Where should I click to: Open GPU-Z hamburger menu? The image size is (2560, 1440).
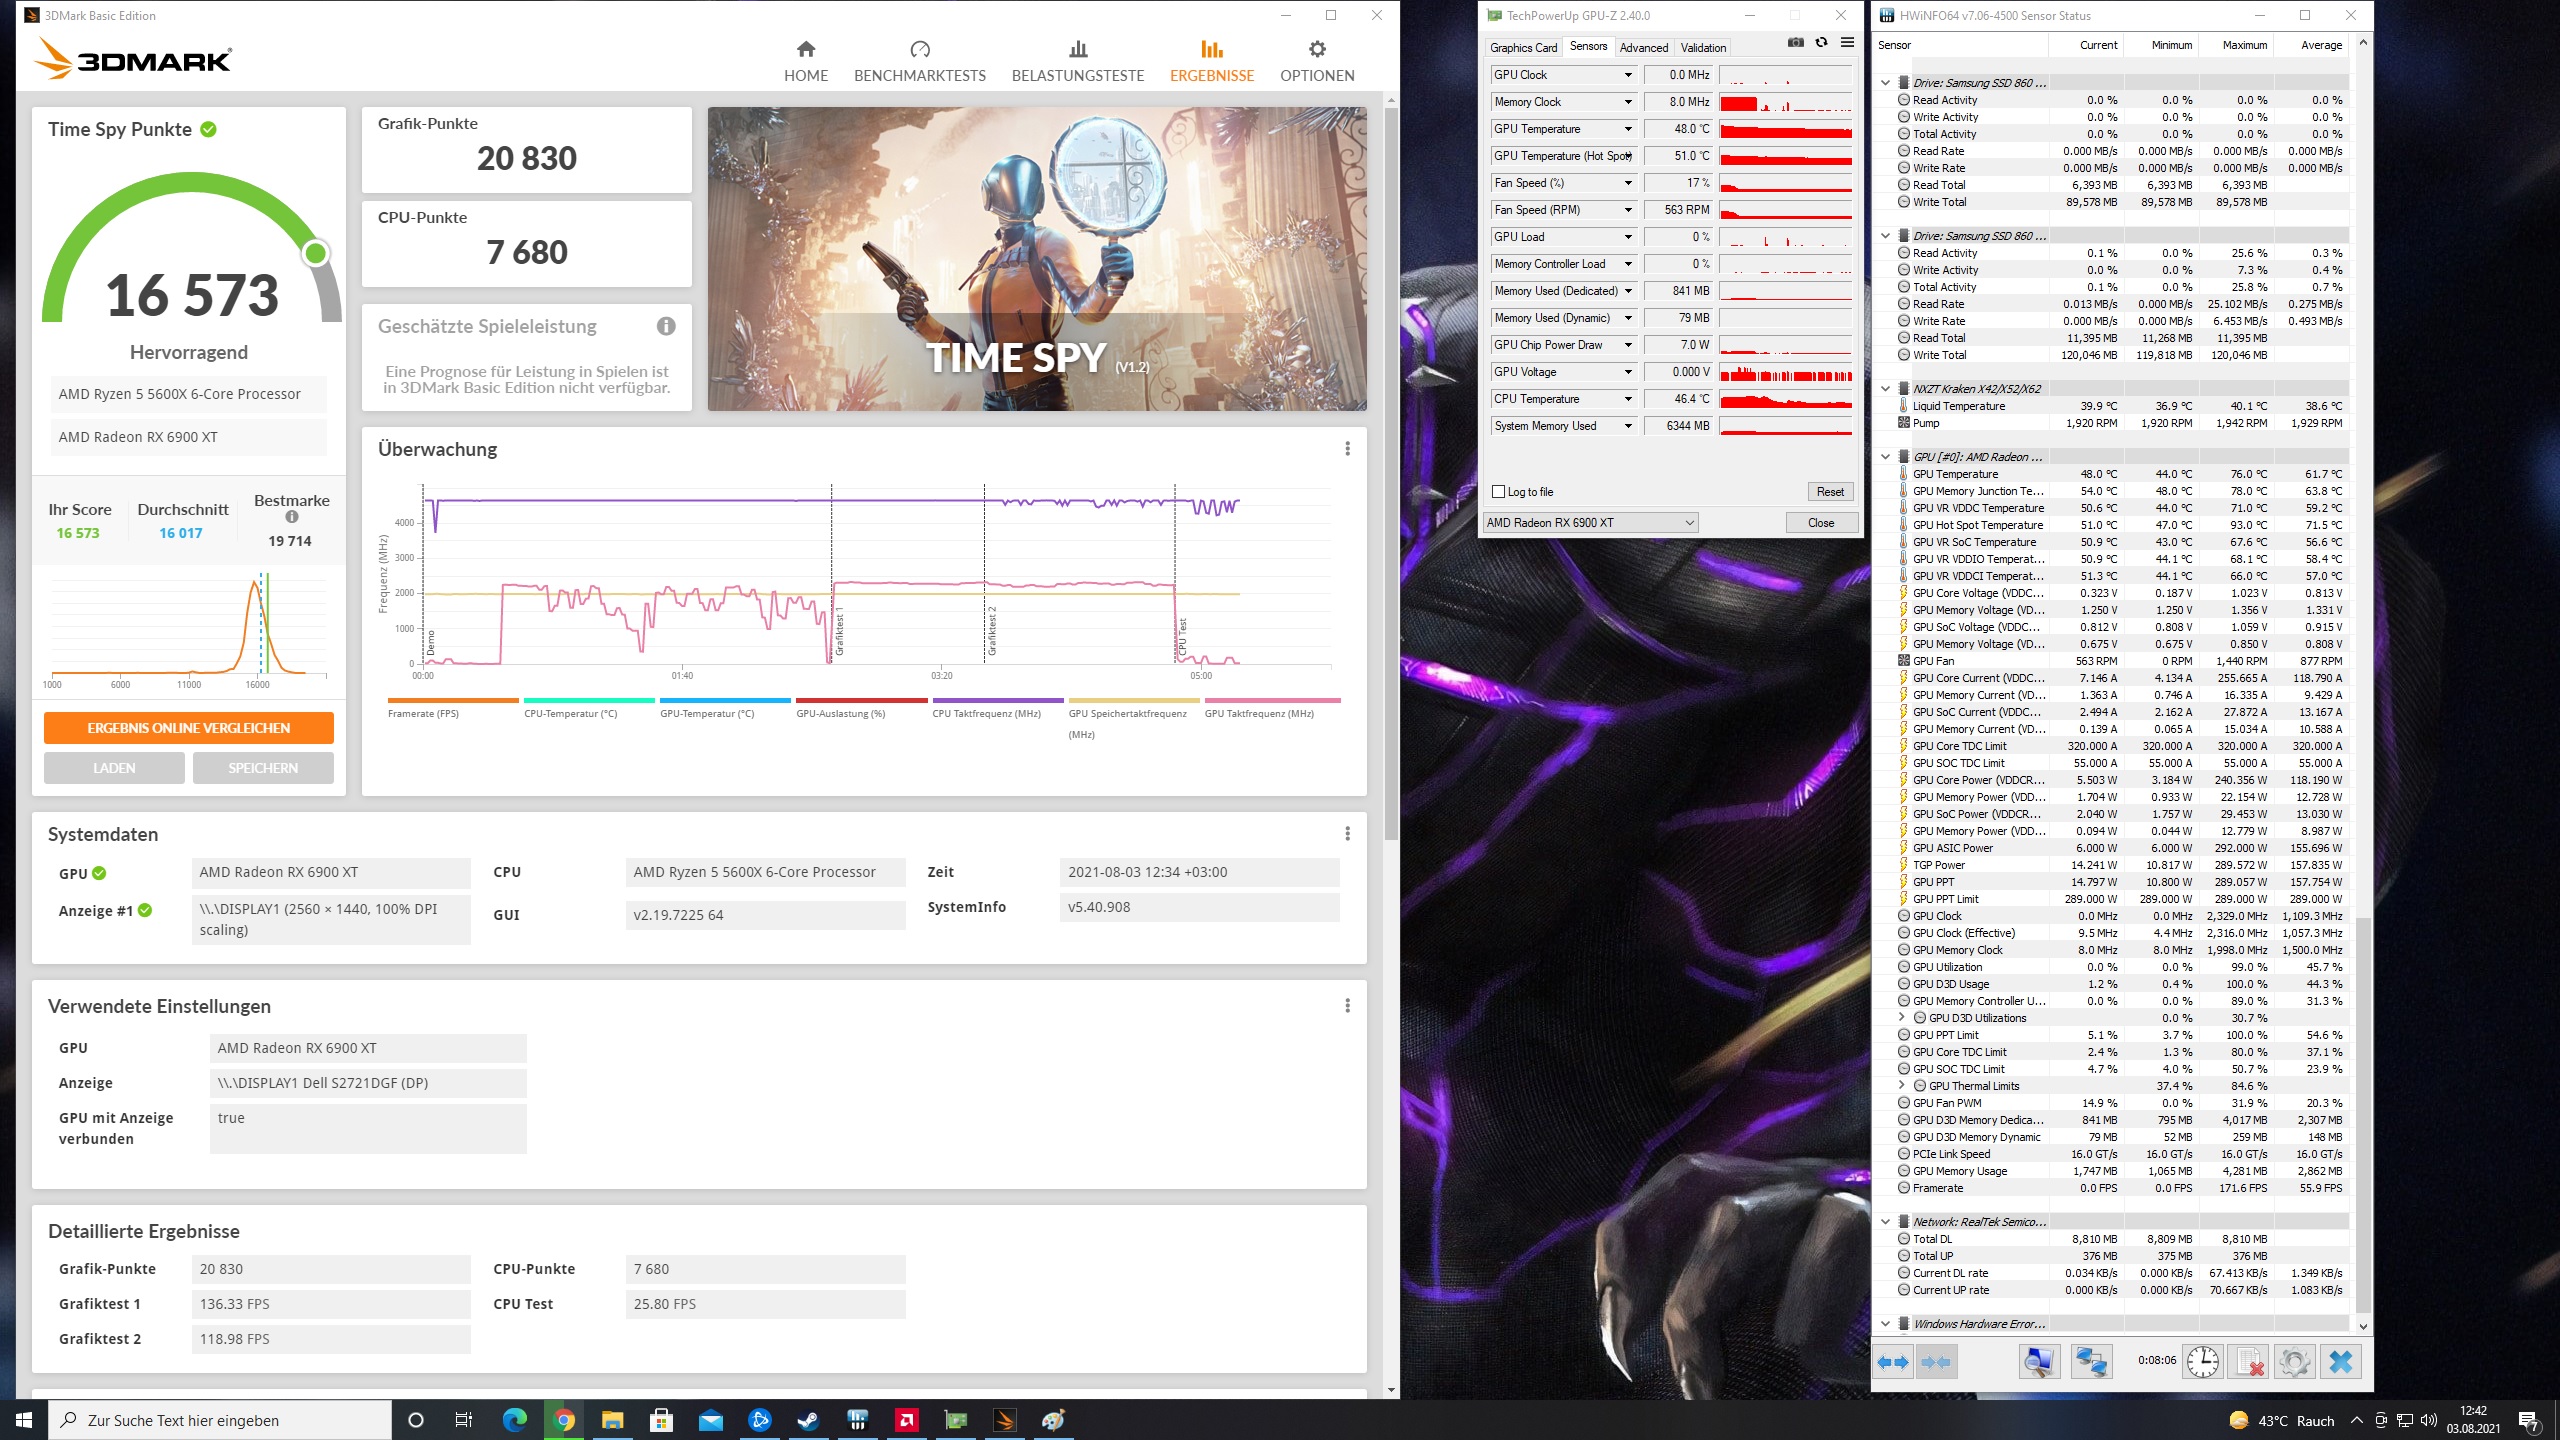(x=1847, y=43)
